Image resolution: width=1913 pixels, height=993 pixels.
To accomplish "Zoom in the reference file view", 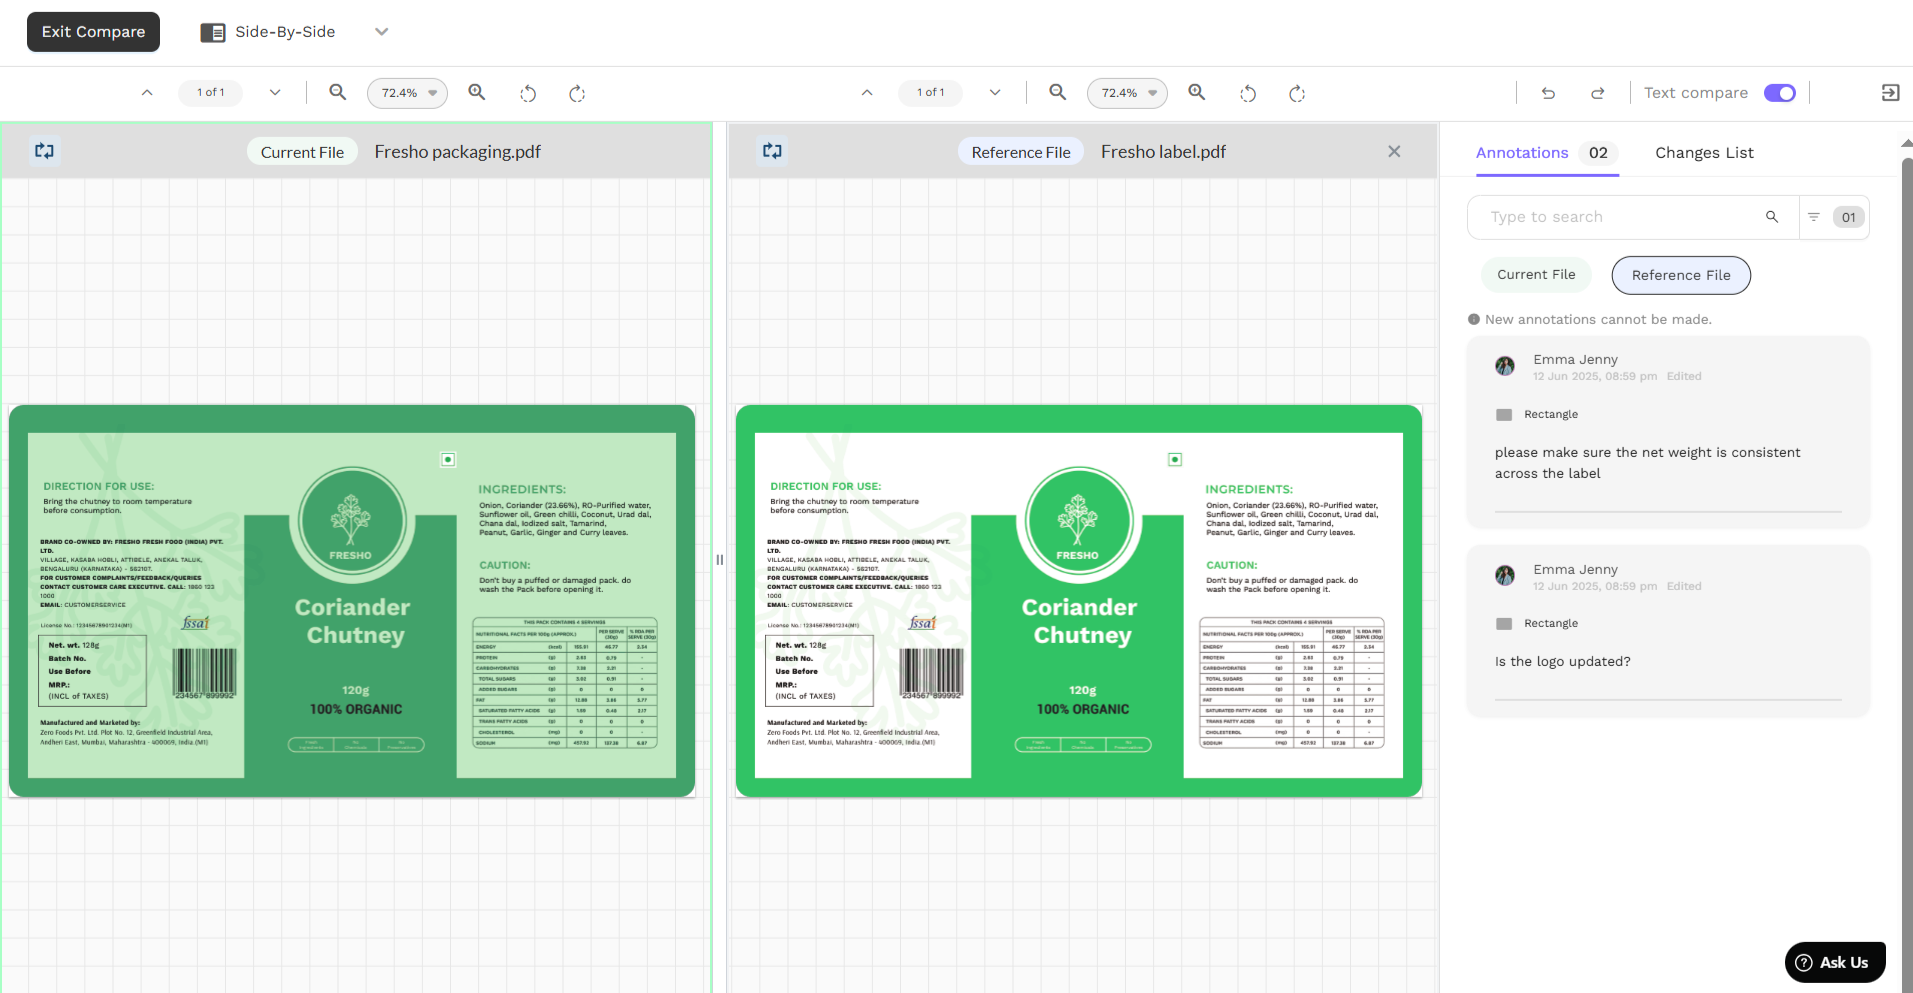I will click(x=1197, y=92).
